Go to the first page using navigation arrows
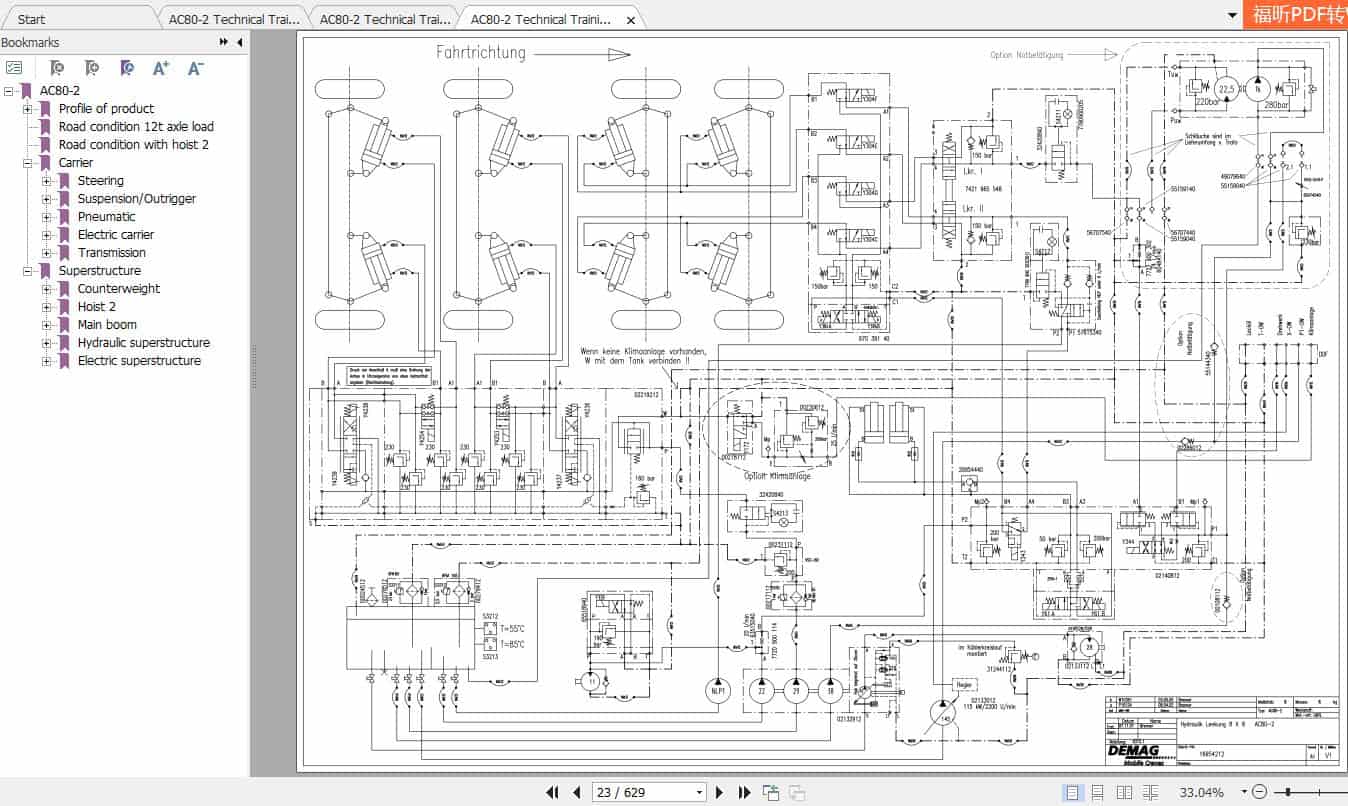Viewport: 1348px width, 806px height. [552, 791]
